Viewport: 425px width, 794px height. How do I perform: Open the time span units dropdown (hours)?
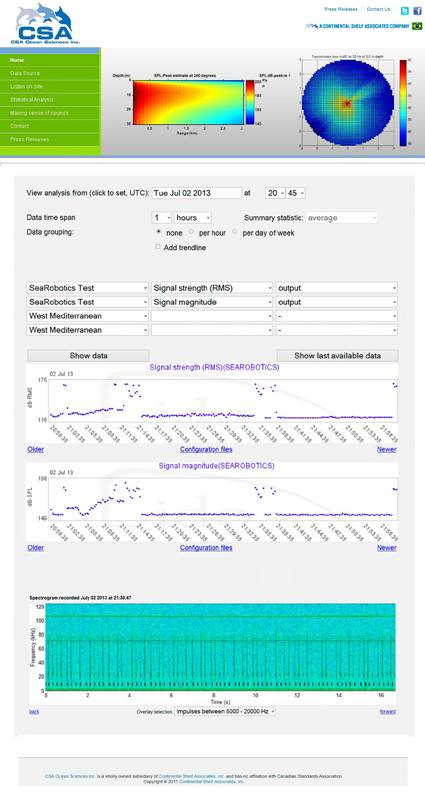[192, 218]
